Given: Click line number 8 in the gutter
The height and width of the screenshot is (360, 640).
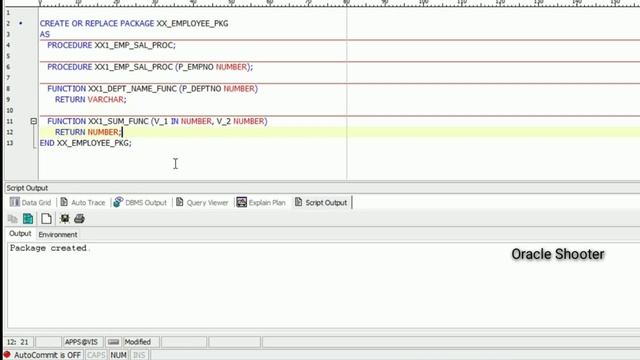Looking at the screenshot, I should tap(8, 89).
